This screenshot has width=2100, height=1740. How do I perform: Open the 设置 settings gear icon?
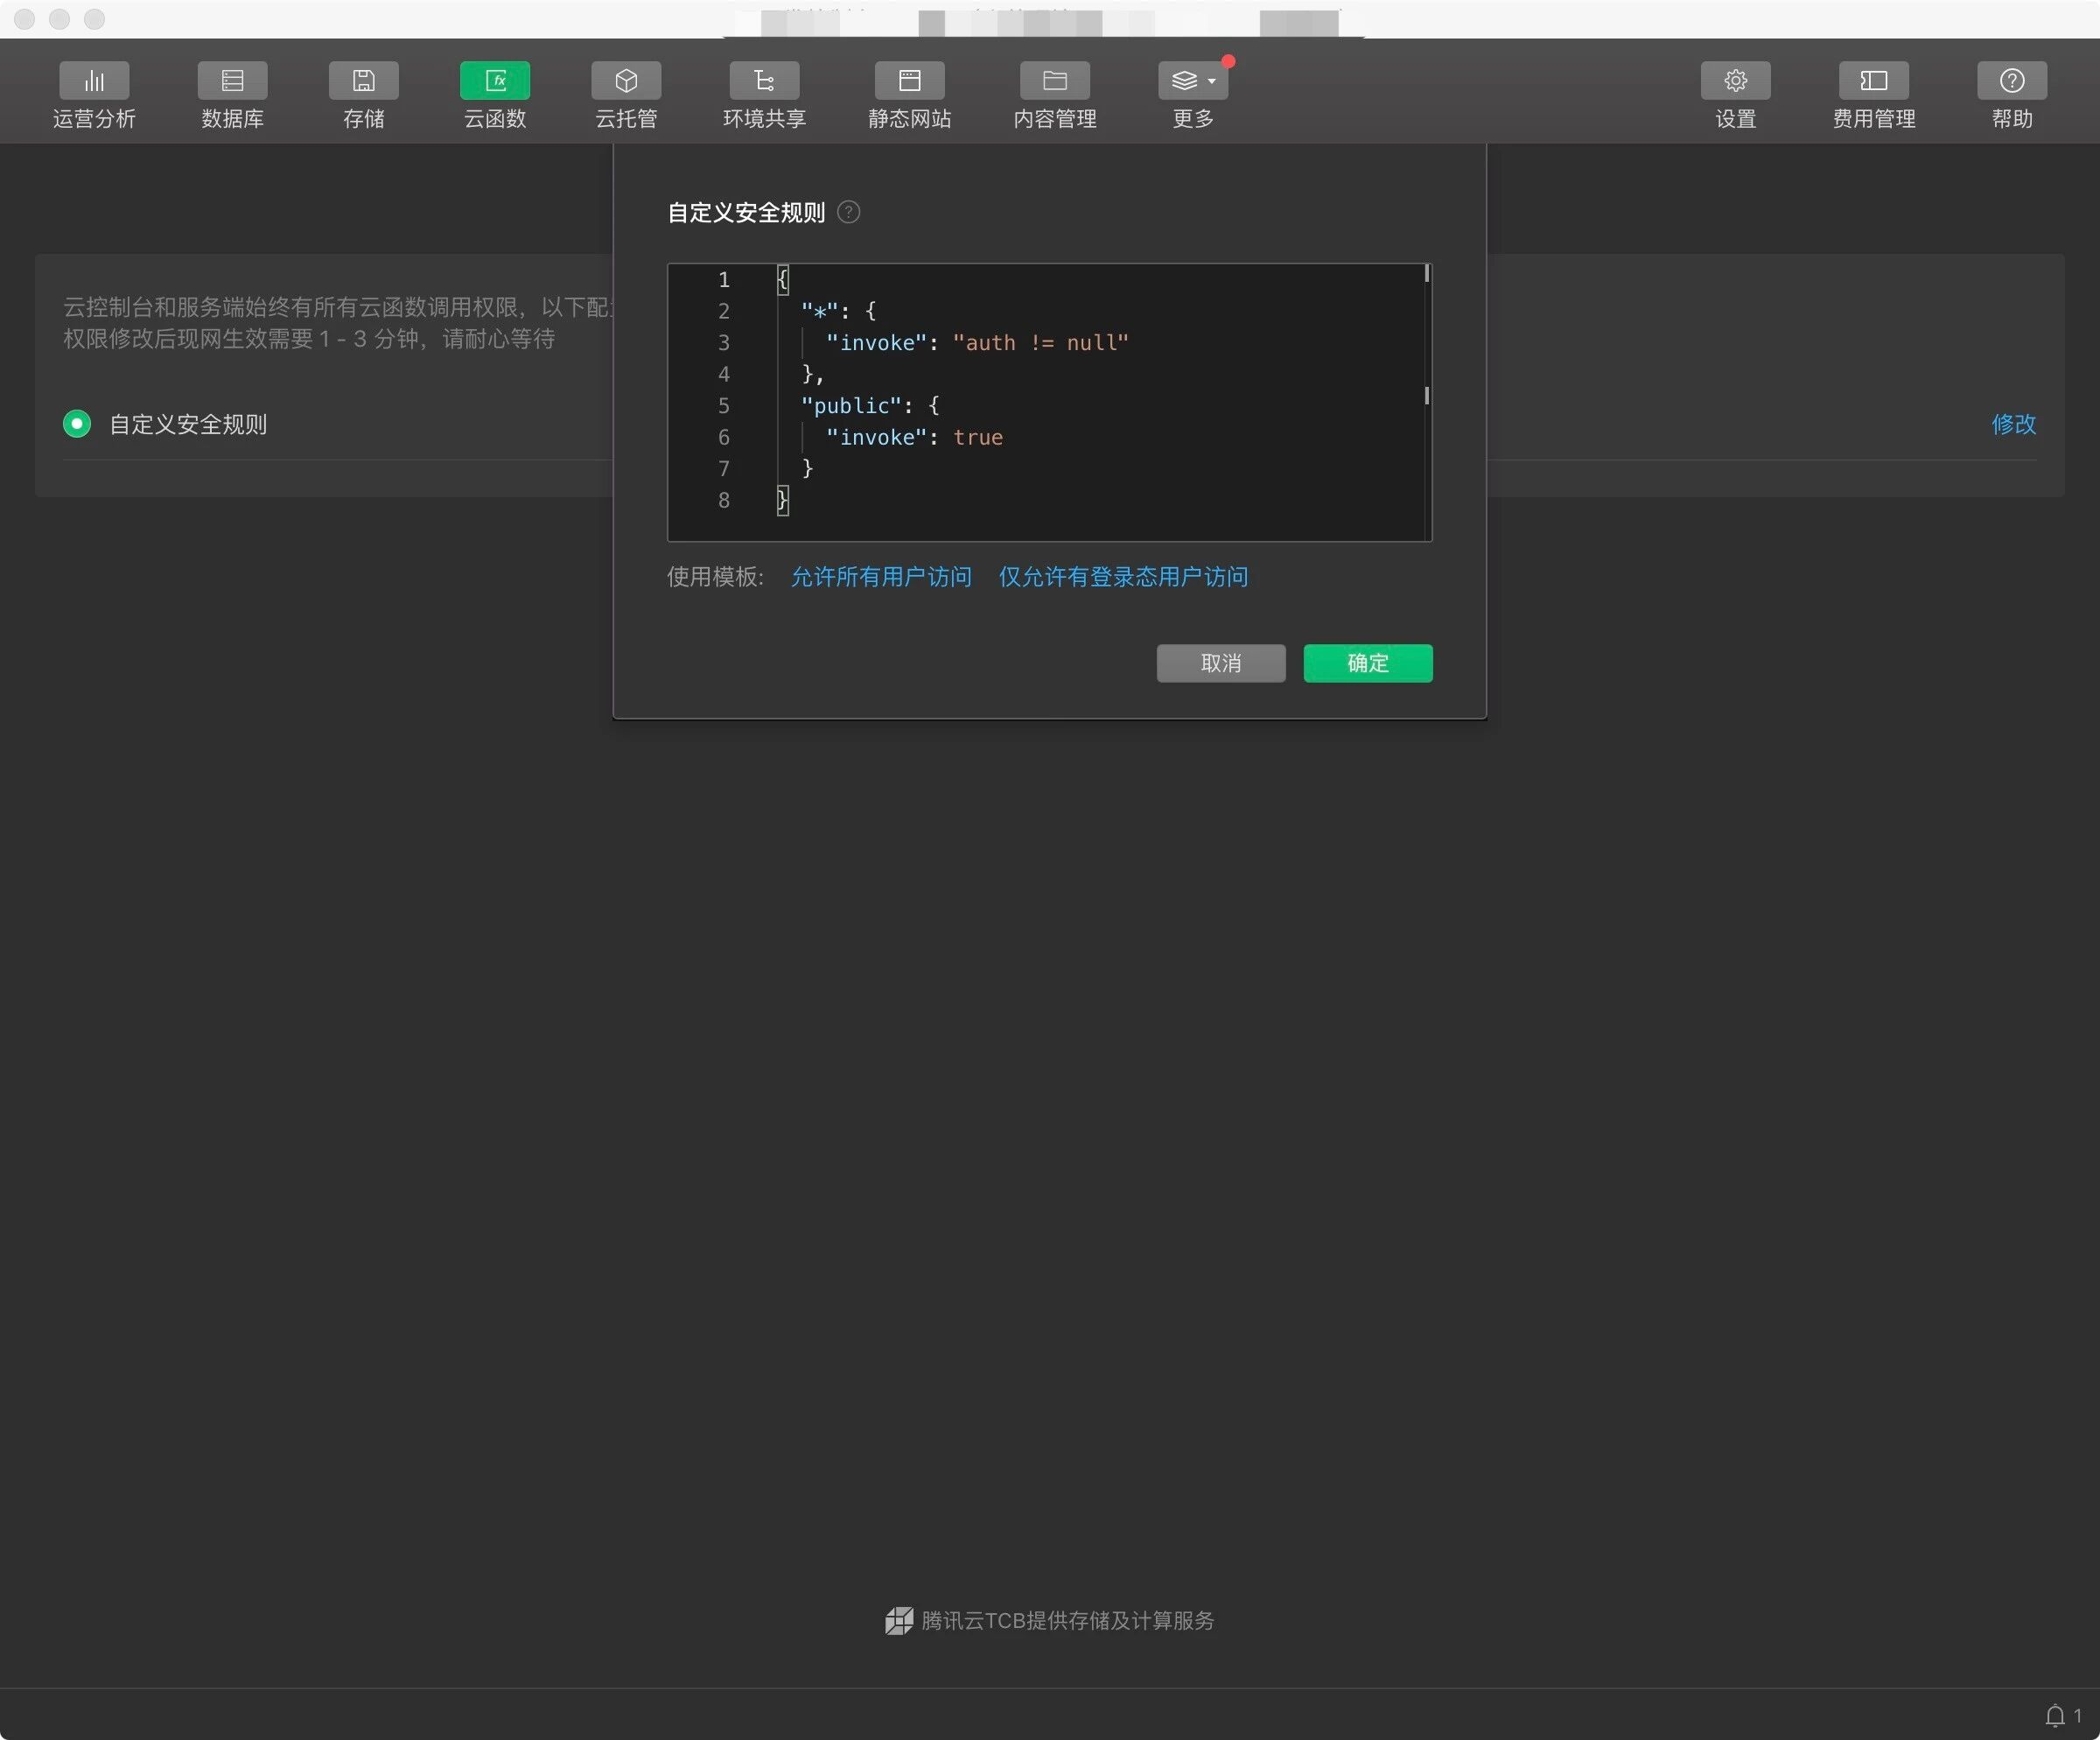tap(1735, 81)
